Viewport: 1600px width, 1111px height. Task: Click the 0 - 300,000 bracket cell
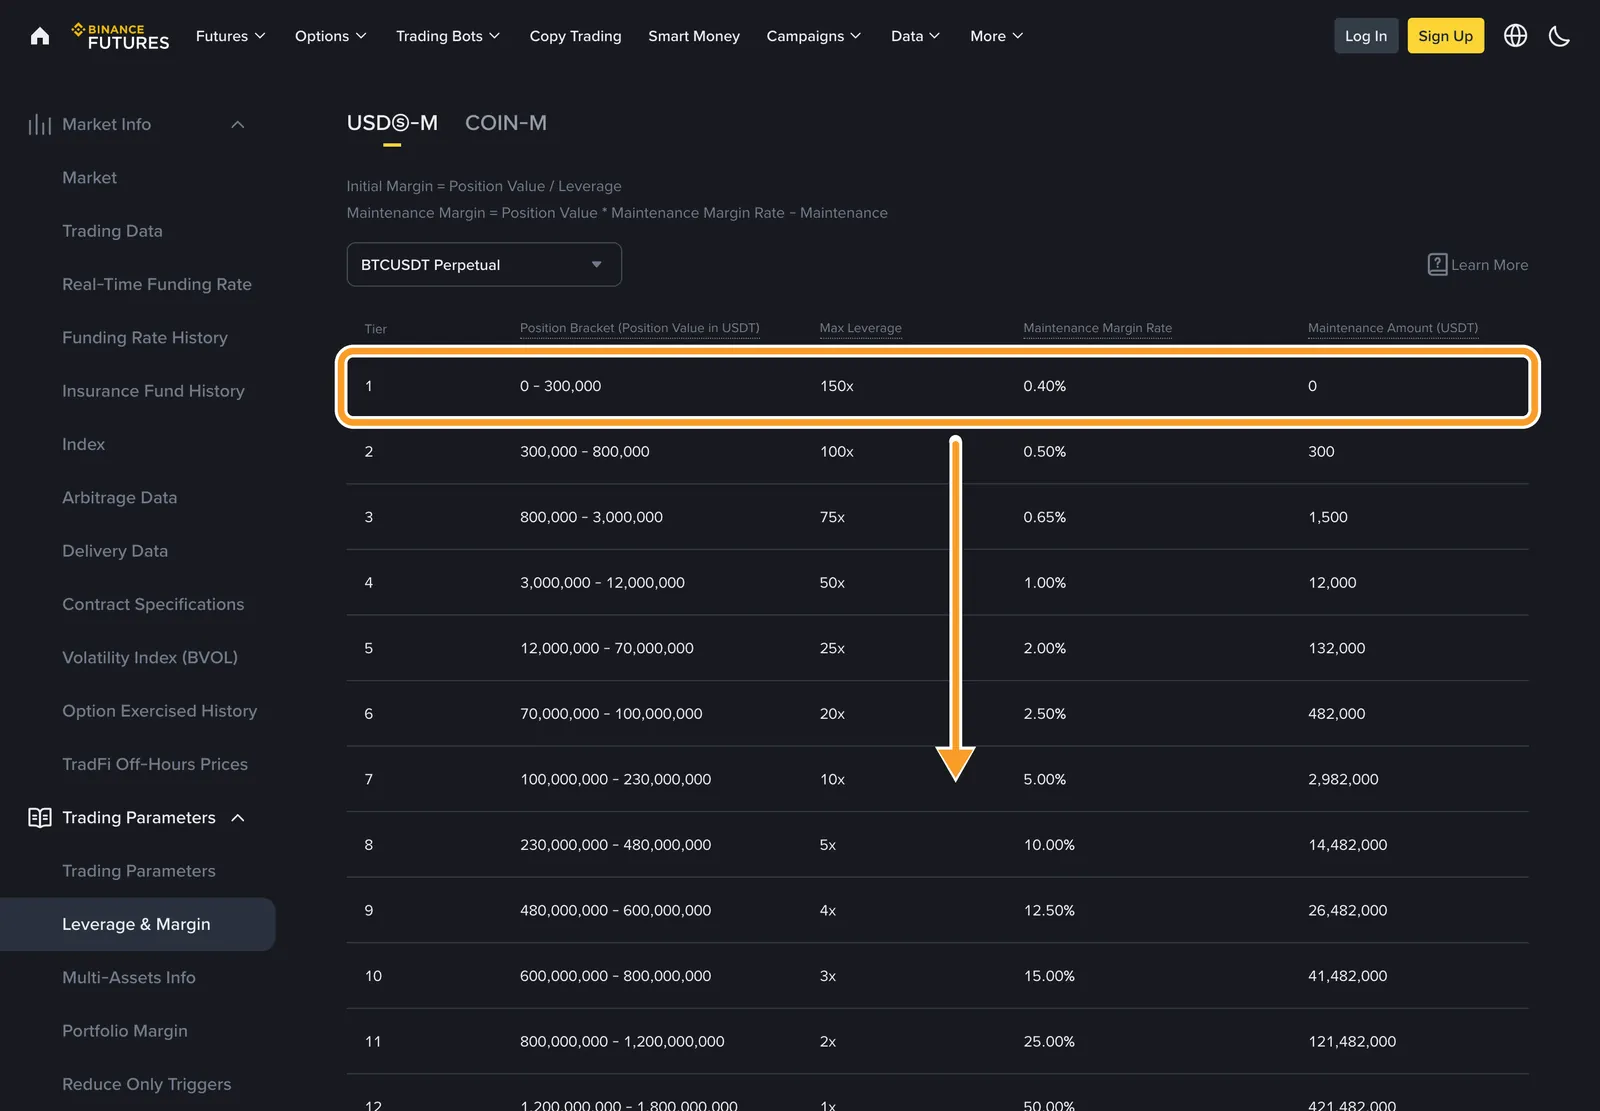coord(560,386)
